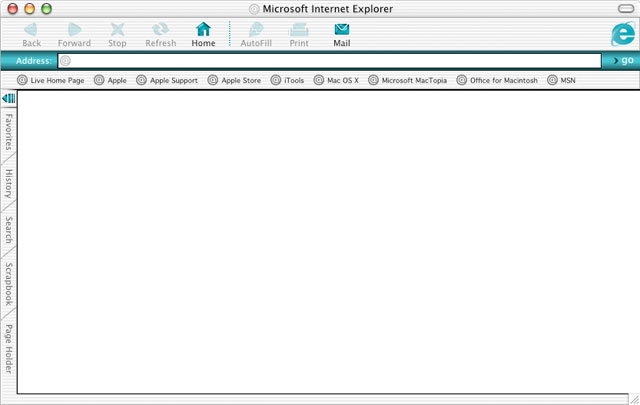Click the page icon in address field

tap(65, 61)
